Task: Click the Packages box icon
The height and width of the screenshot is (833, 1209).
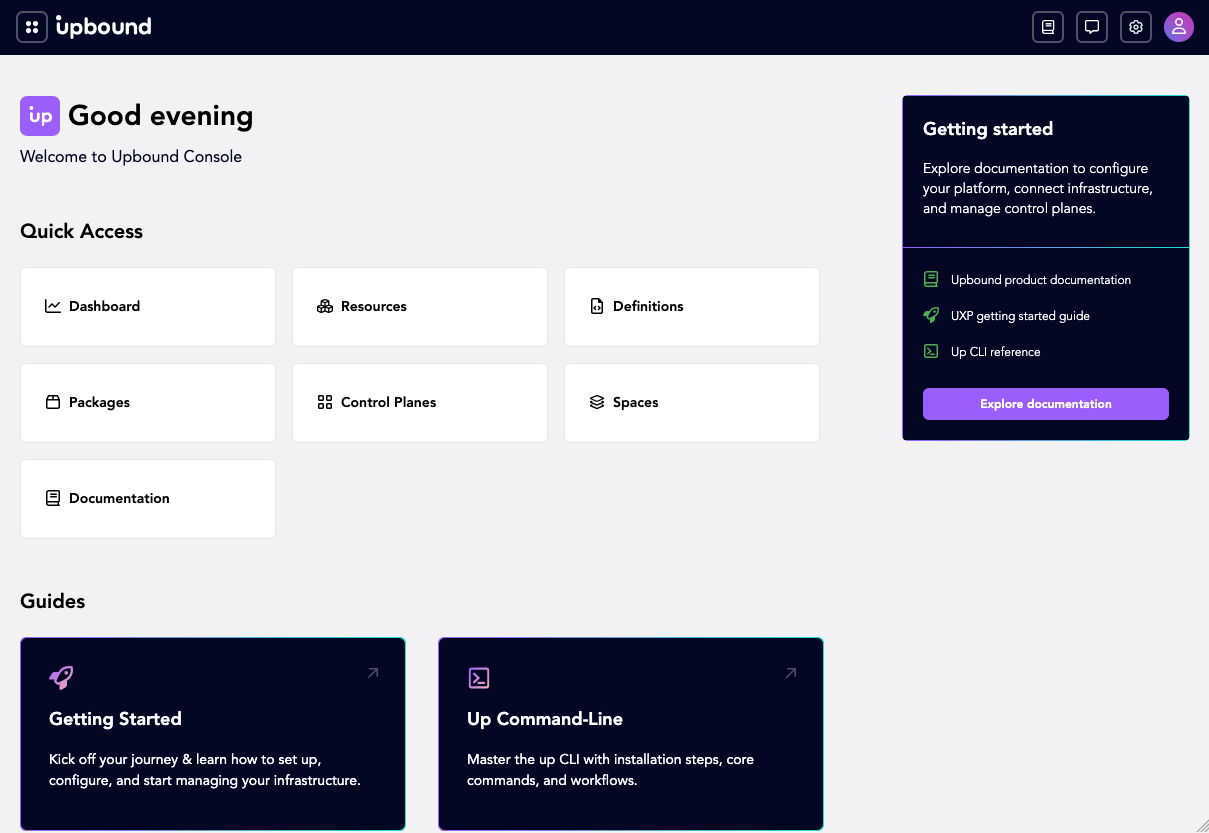Action: 53,402
